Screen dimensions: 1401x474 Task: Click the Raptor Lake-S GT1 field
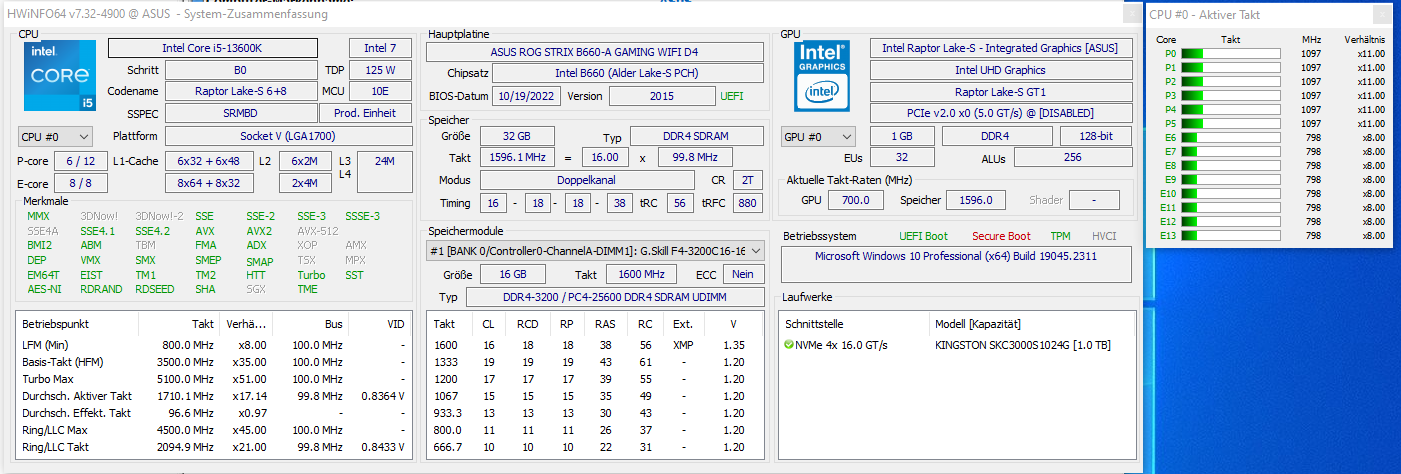coord(1000,92)
